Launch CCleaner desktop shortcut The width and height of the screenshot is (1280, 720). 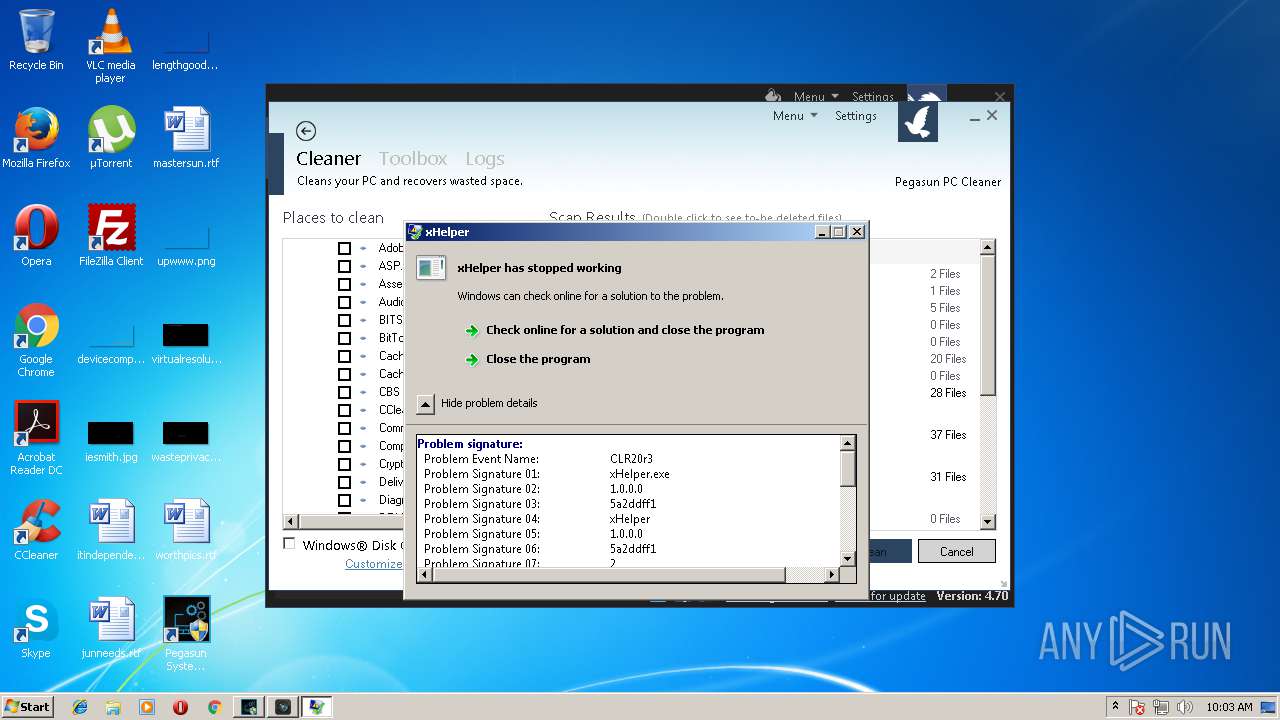click(x=36, y=530)
